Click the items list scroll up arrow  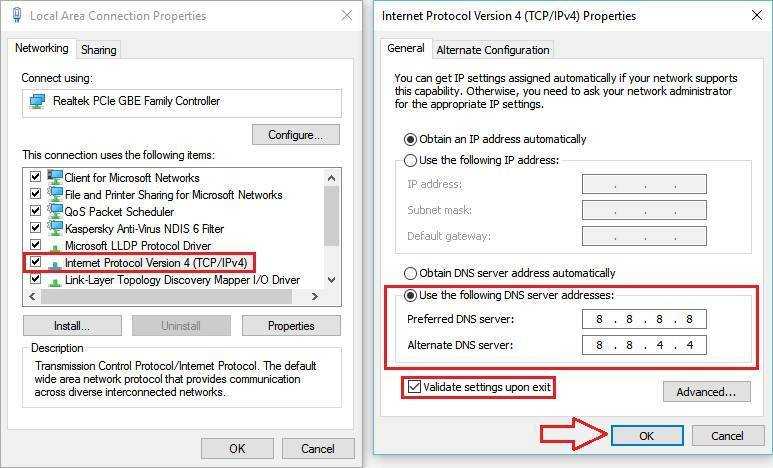332,178
